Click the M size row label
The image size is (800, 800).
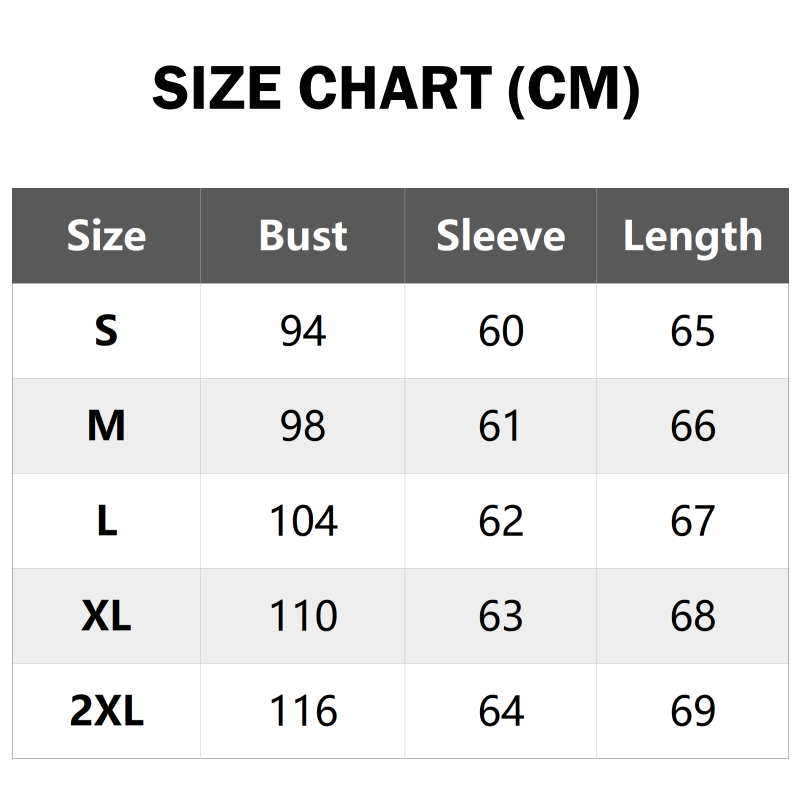pyautogui.click(x=106, y=426)
